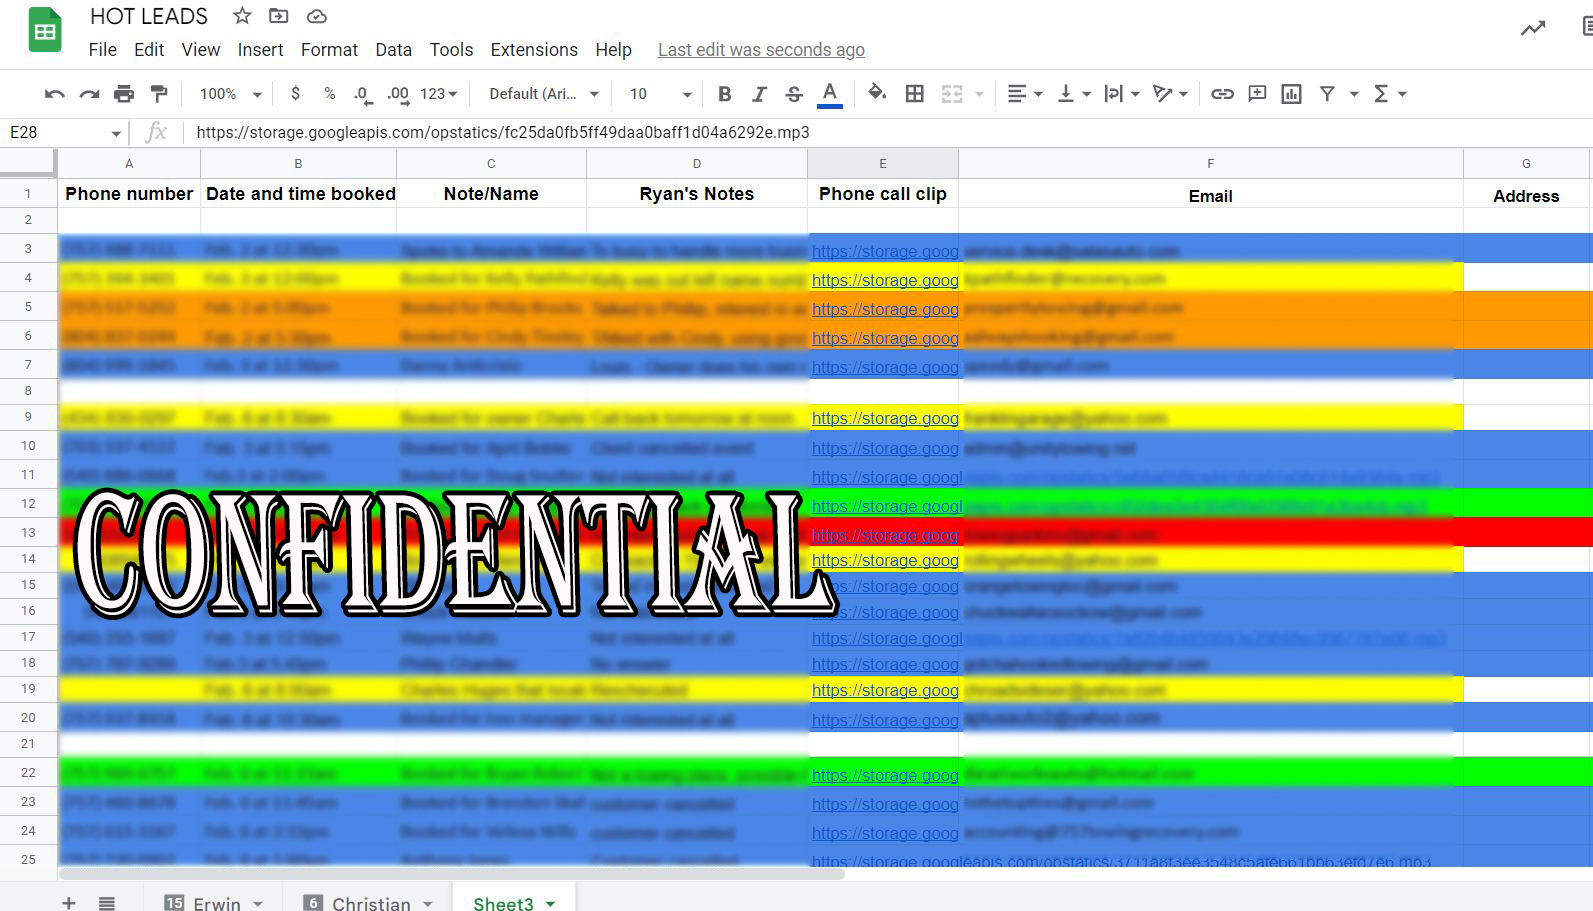Screen dimensions: 1593x911
Task: Open the View menu
Action: click(x=201, y=50)
